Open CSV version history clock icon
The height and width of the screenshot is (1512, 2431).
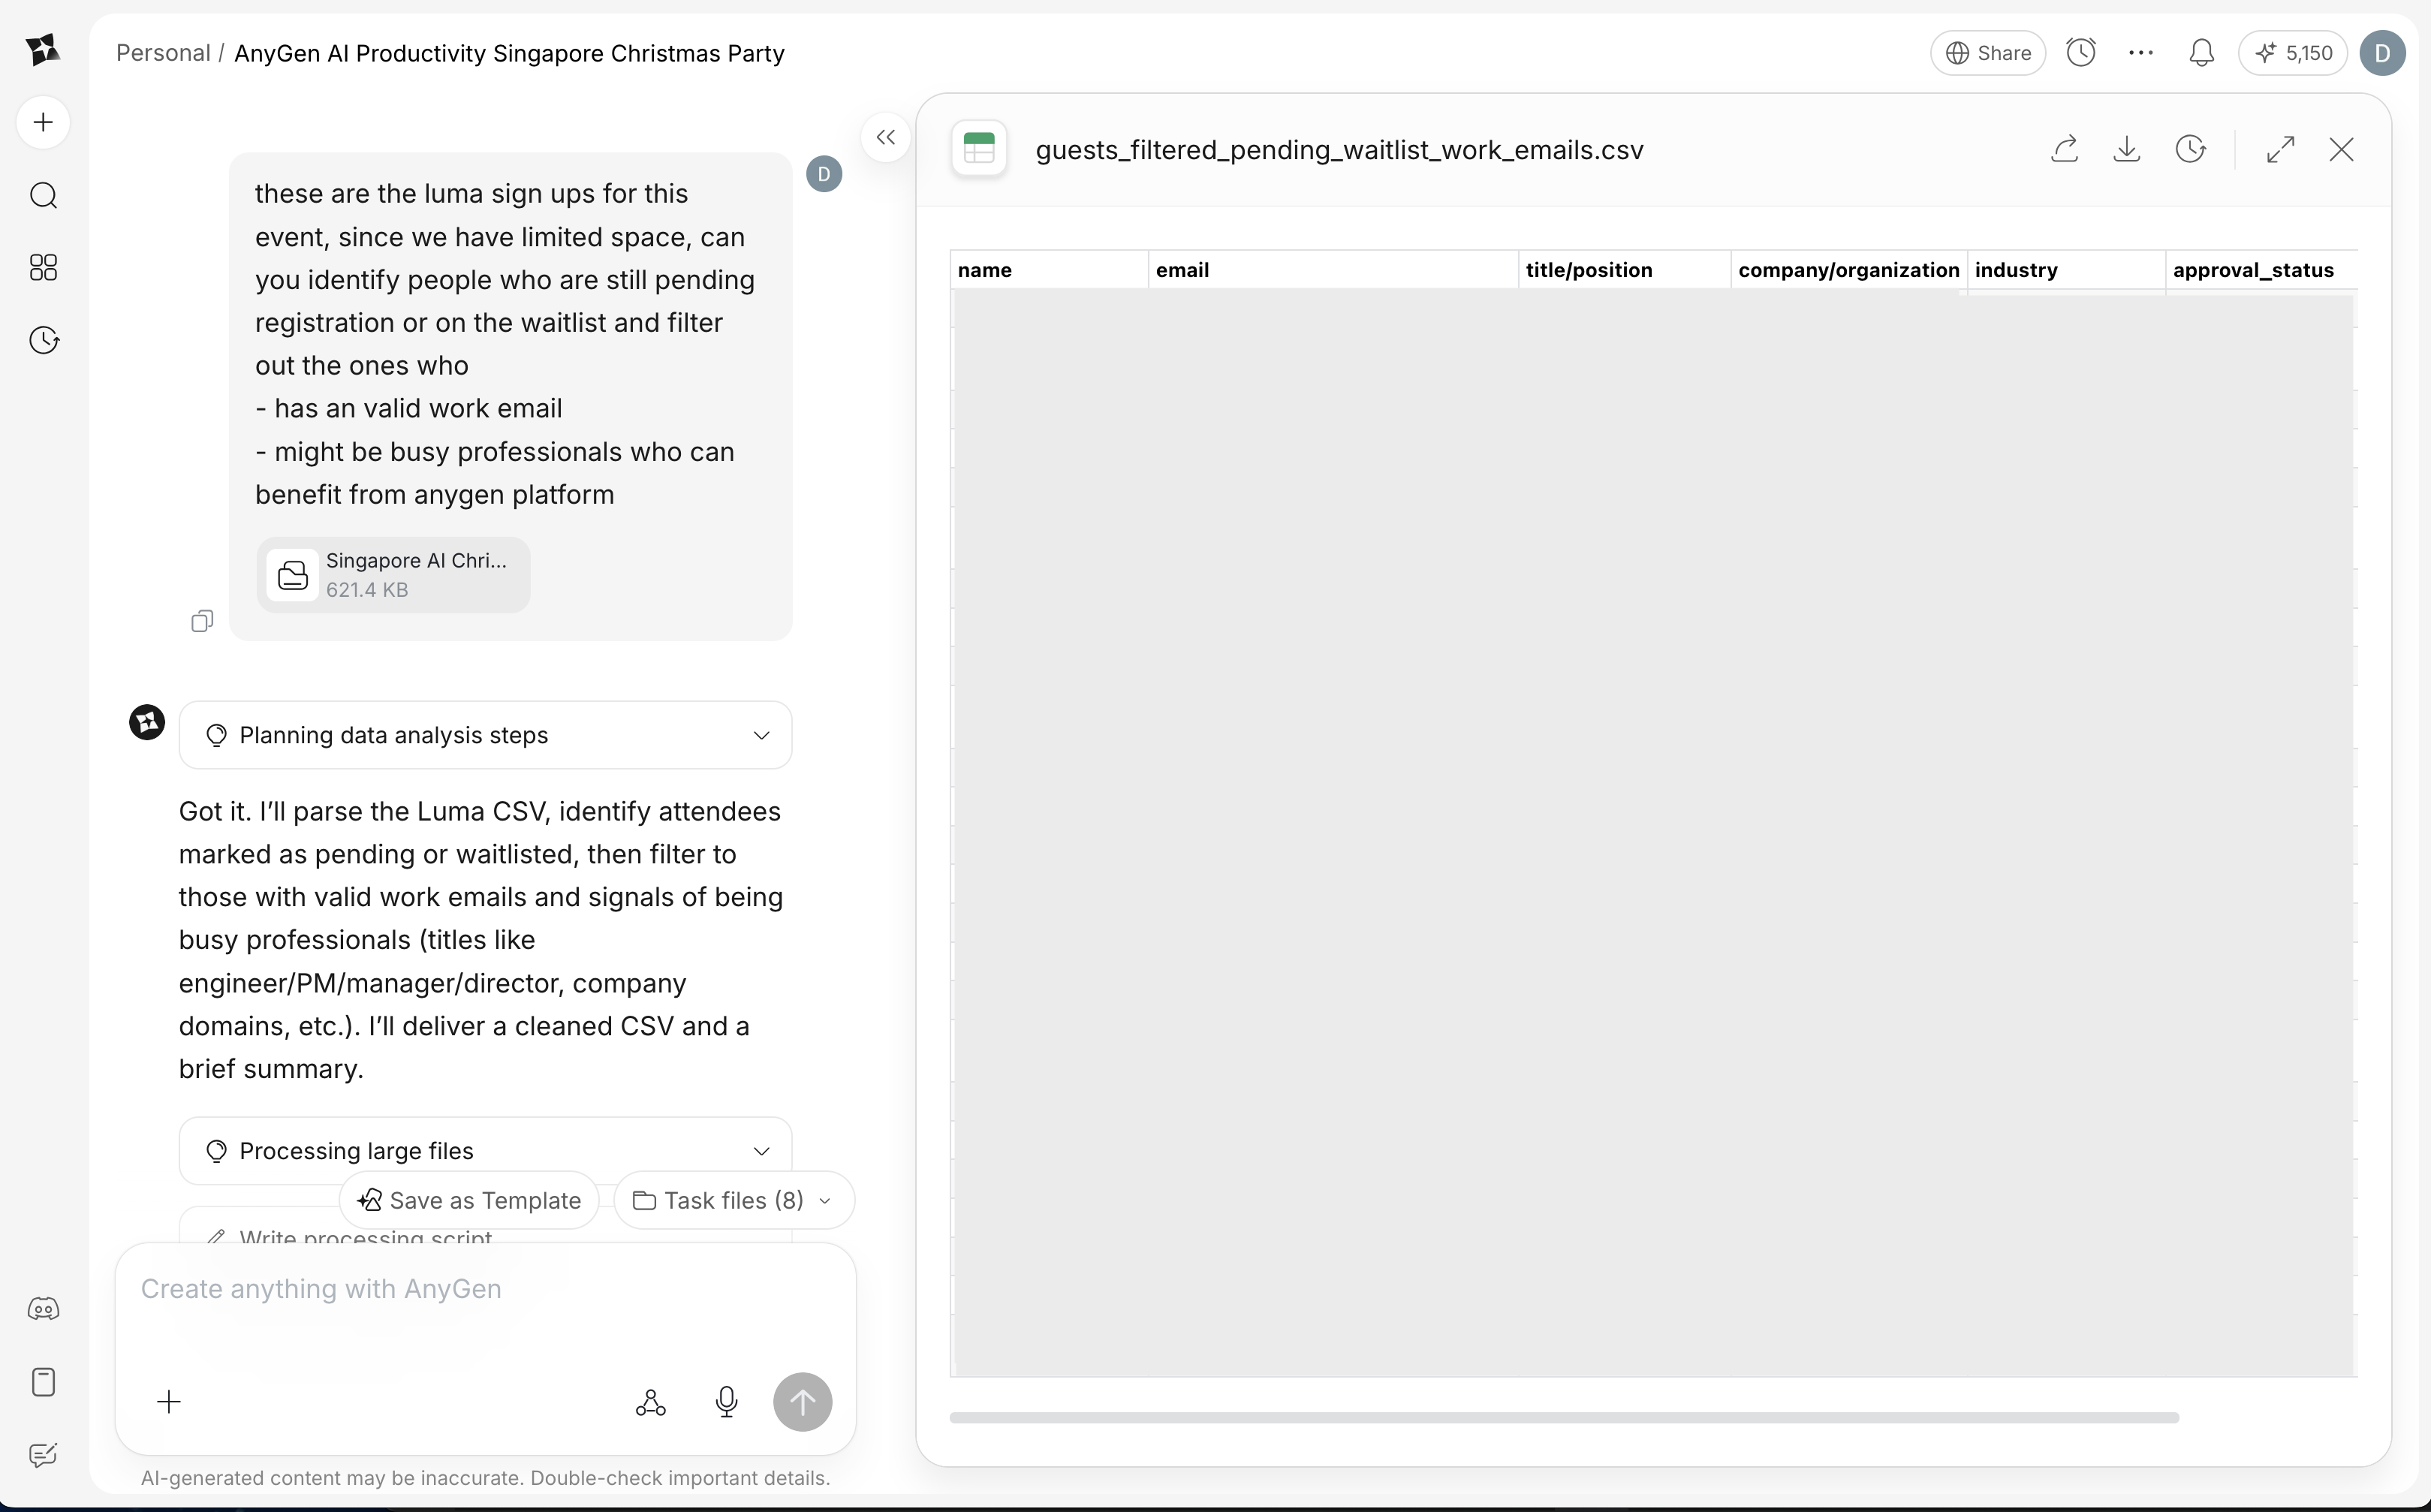tap(2190, 150)
